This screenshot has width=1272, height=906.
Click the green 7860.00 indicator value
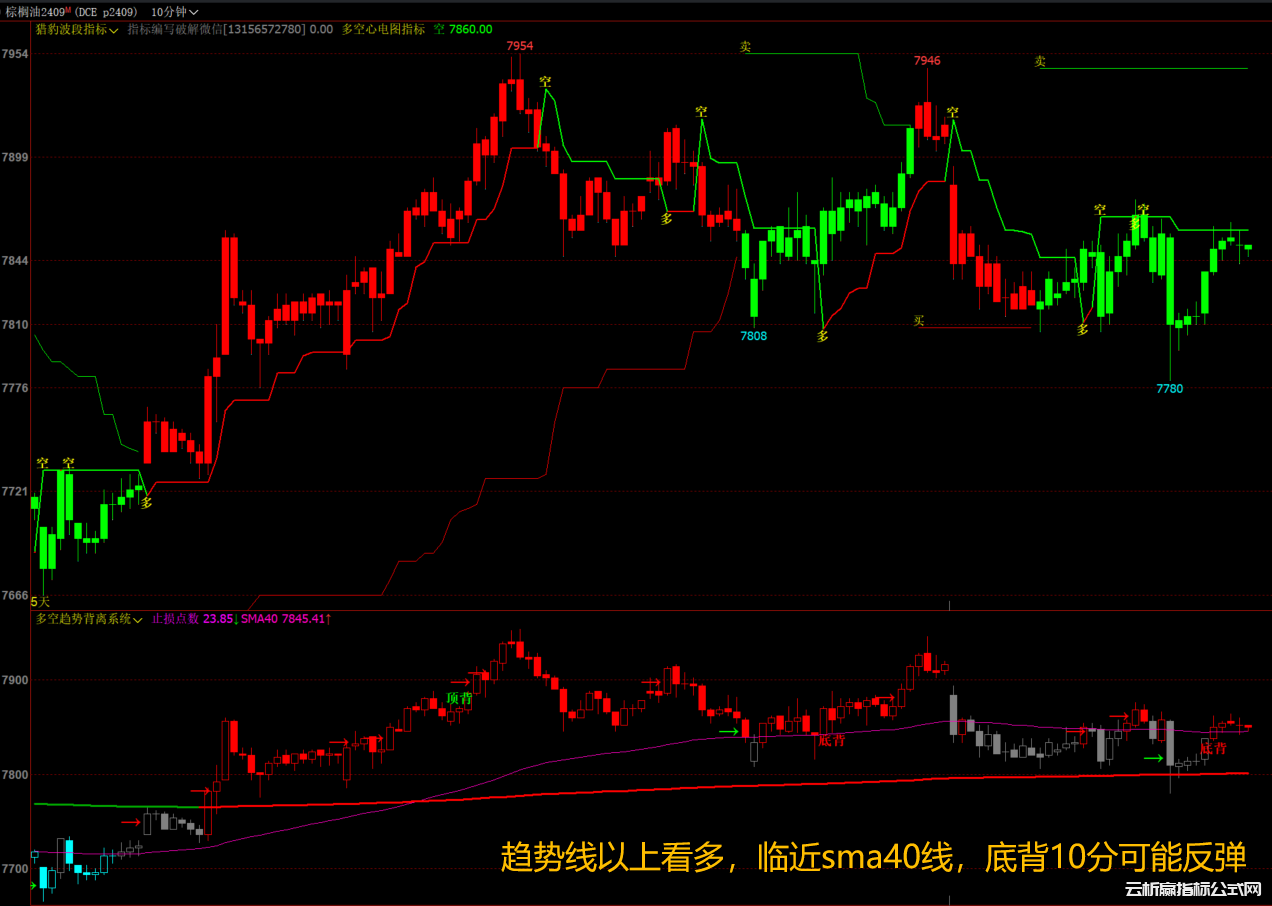click(x=471, y=29)
